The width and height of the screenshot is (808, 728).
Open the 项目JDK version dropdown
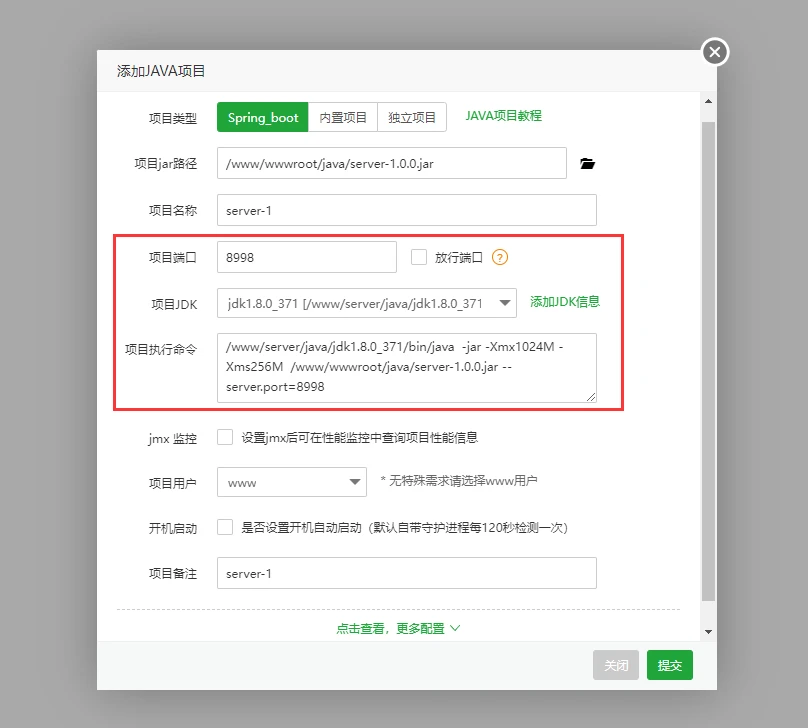[x=366, y=303]
